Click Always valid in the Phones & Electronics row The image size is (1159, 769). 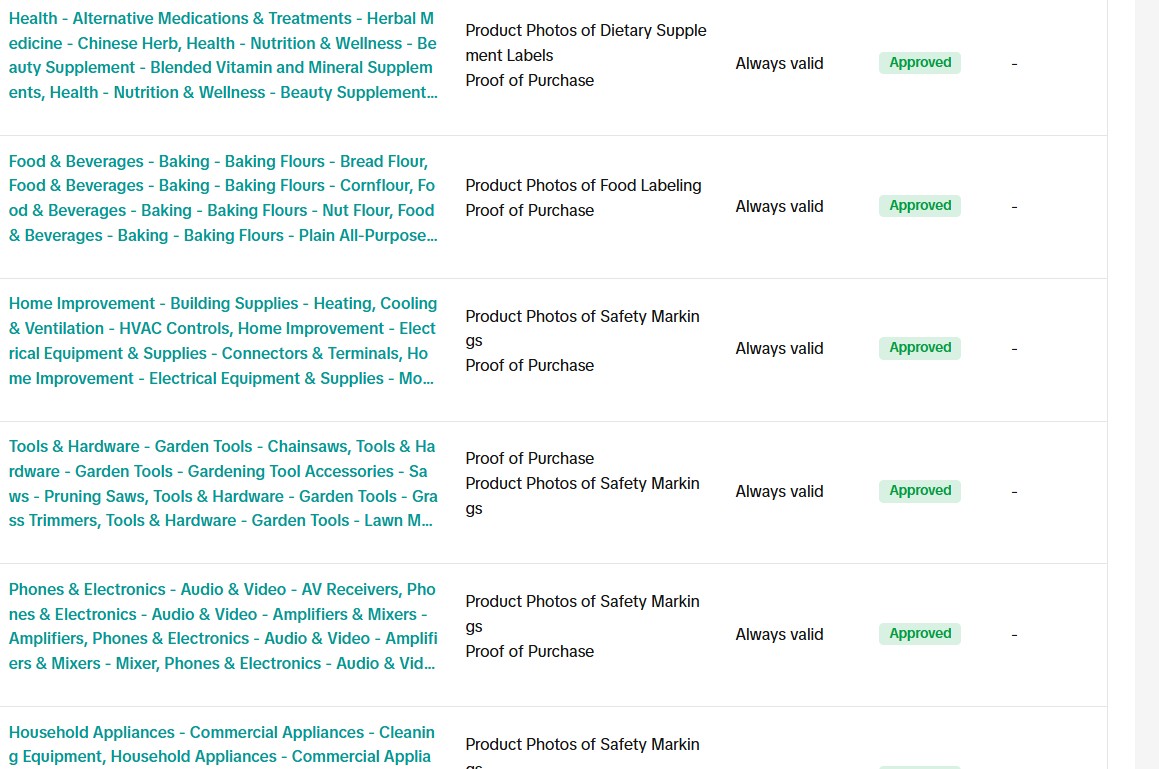pyautogui.click(x=779, y=635)
